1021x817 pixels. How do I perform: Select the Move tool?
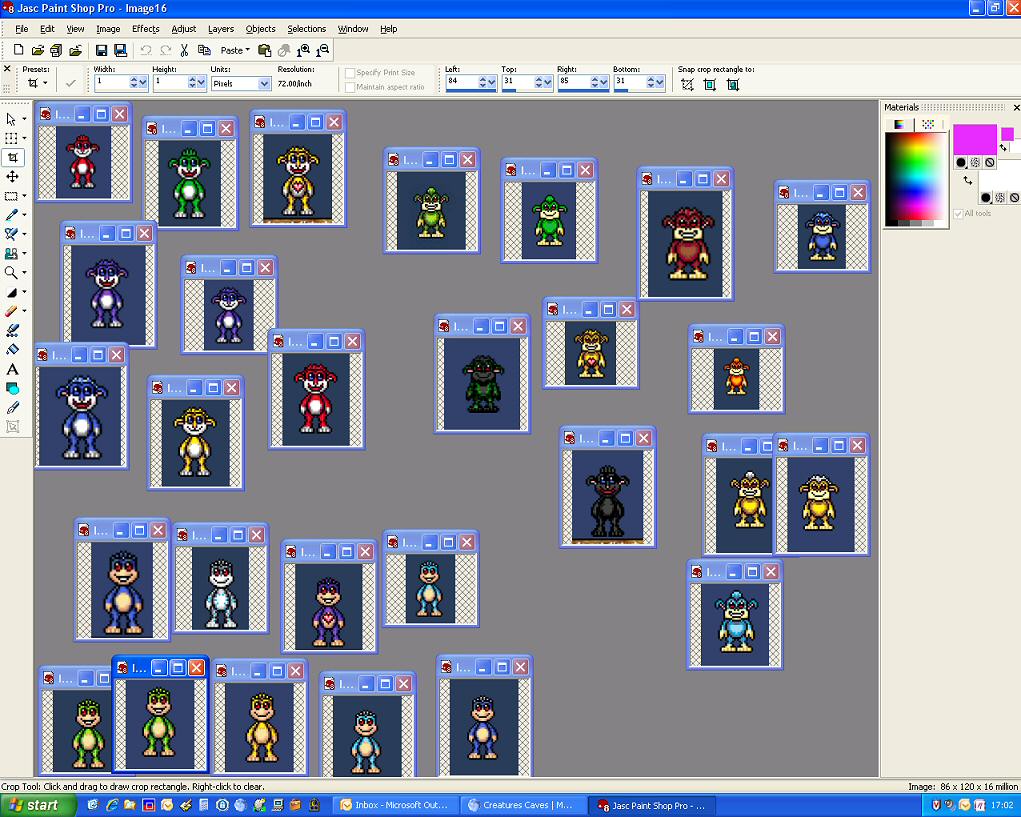pos(12,176)
